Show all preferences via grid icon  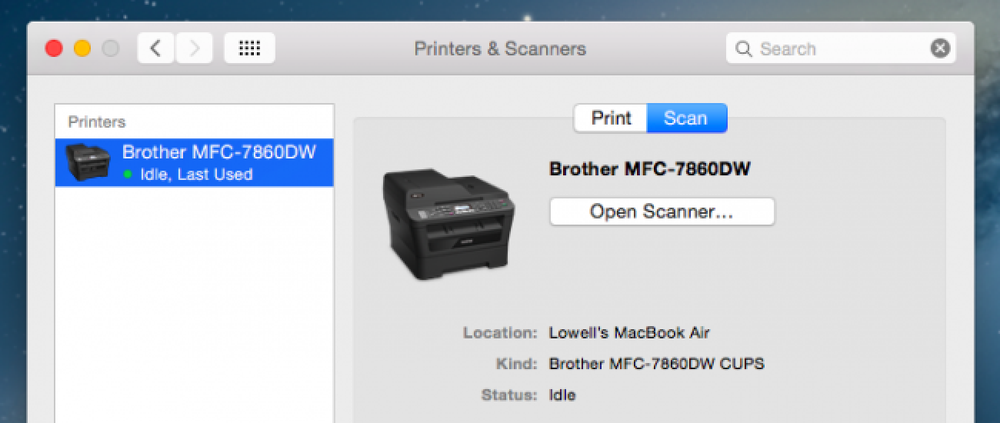(x=250, y=48)
